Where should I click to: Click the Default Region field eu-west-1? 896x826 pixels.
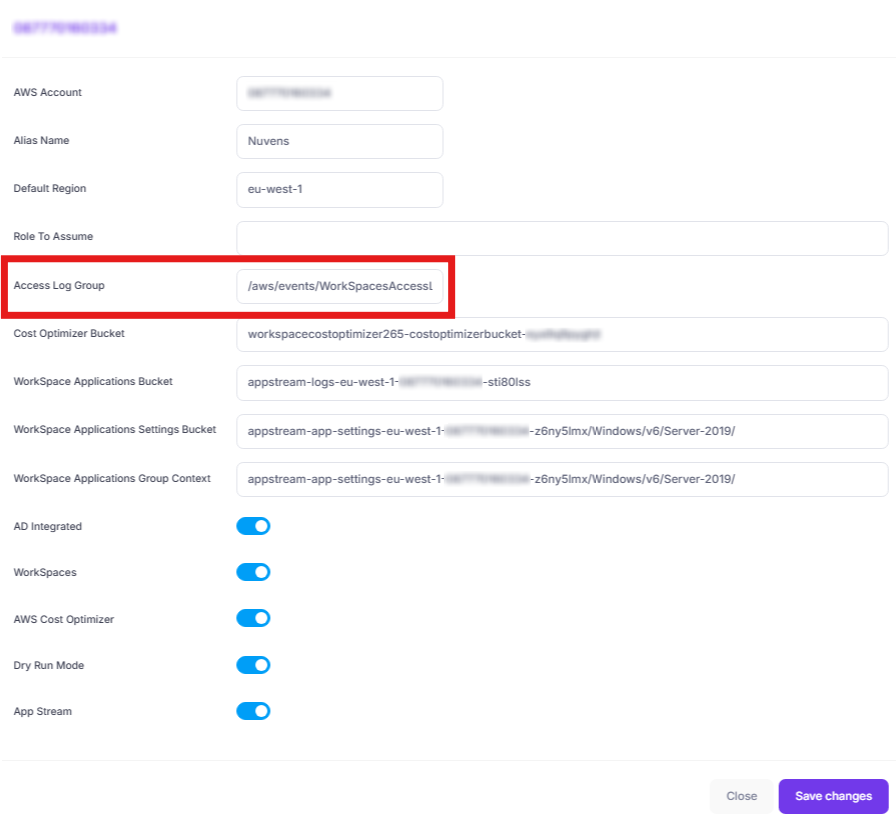(339, 189)
